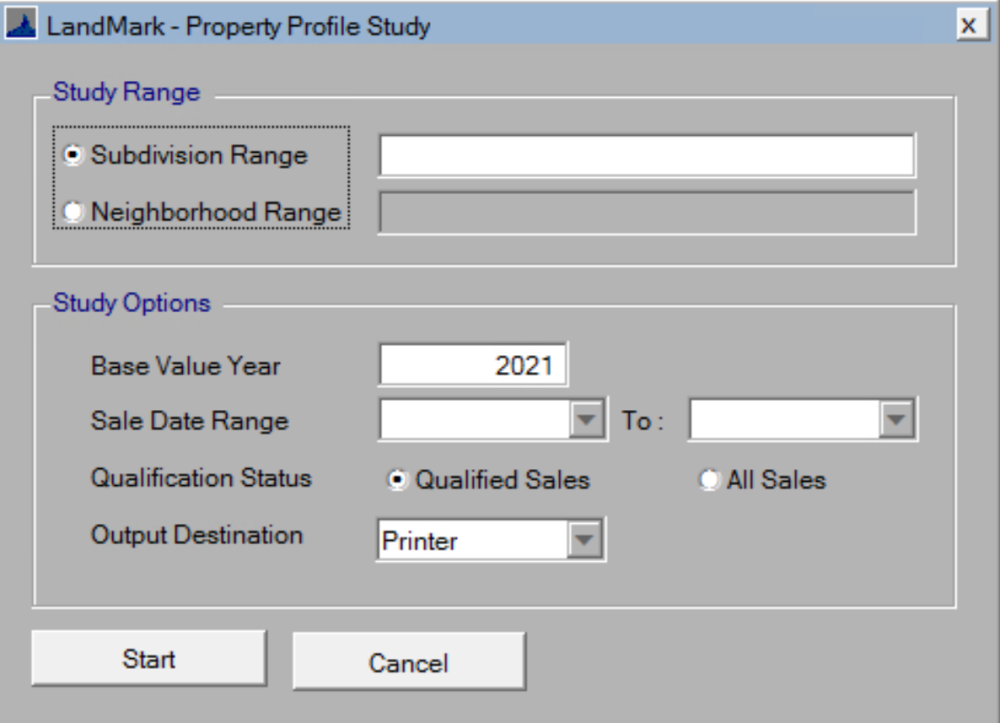
Task: Click the Output Destination Printer combo box
Action: pyautogui.click(x=472, y=541)
